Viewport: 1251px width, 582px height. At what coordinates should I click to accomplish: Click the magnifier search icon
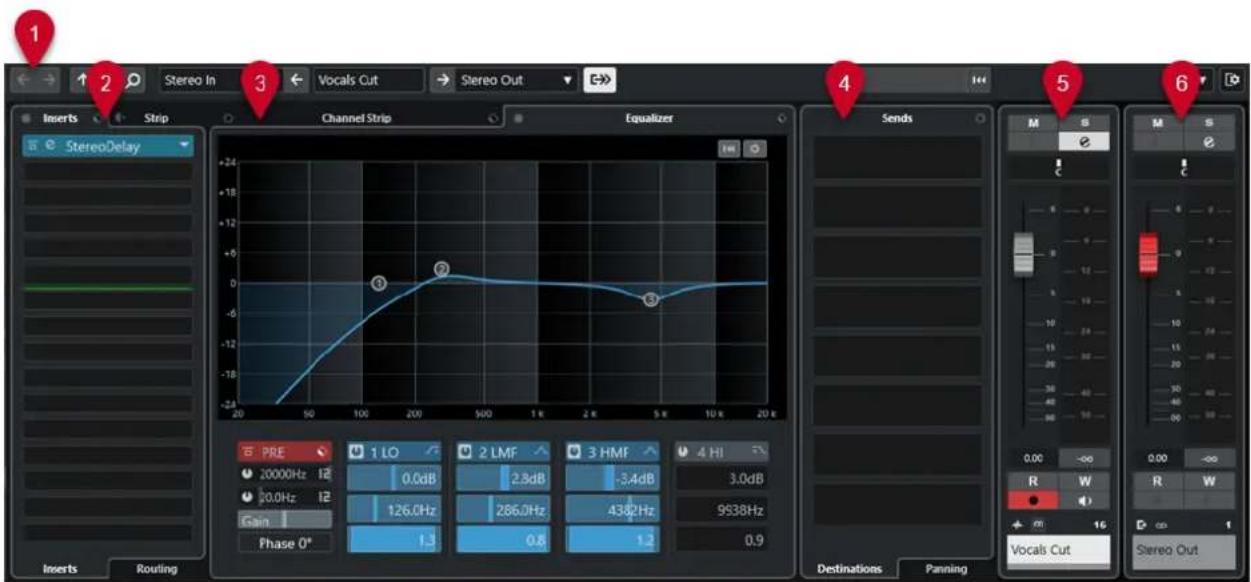(132, 80)
